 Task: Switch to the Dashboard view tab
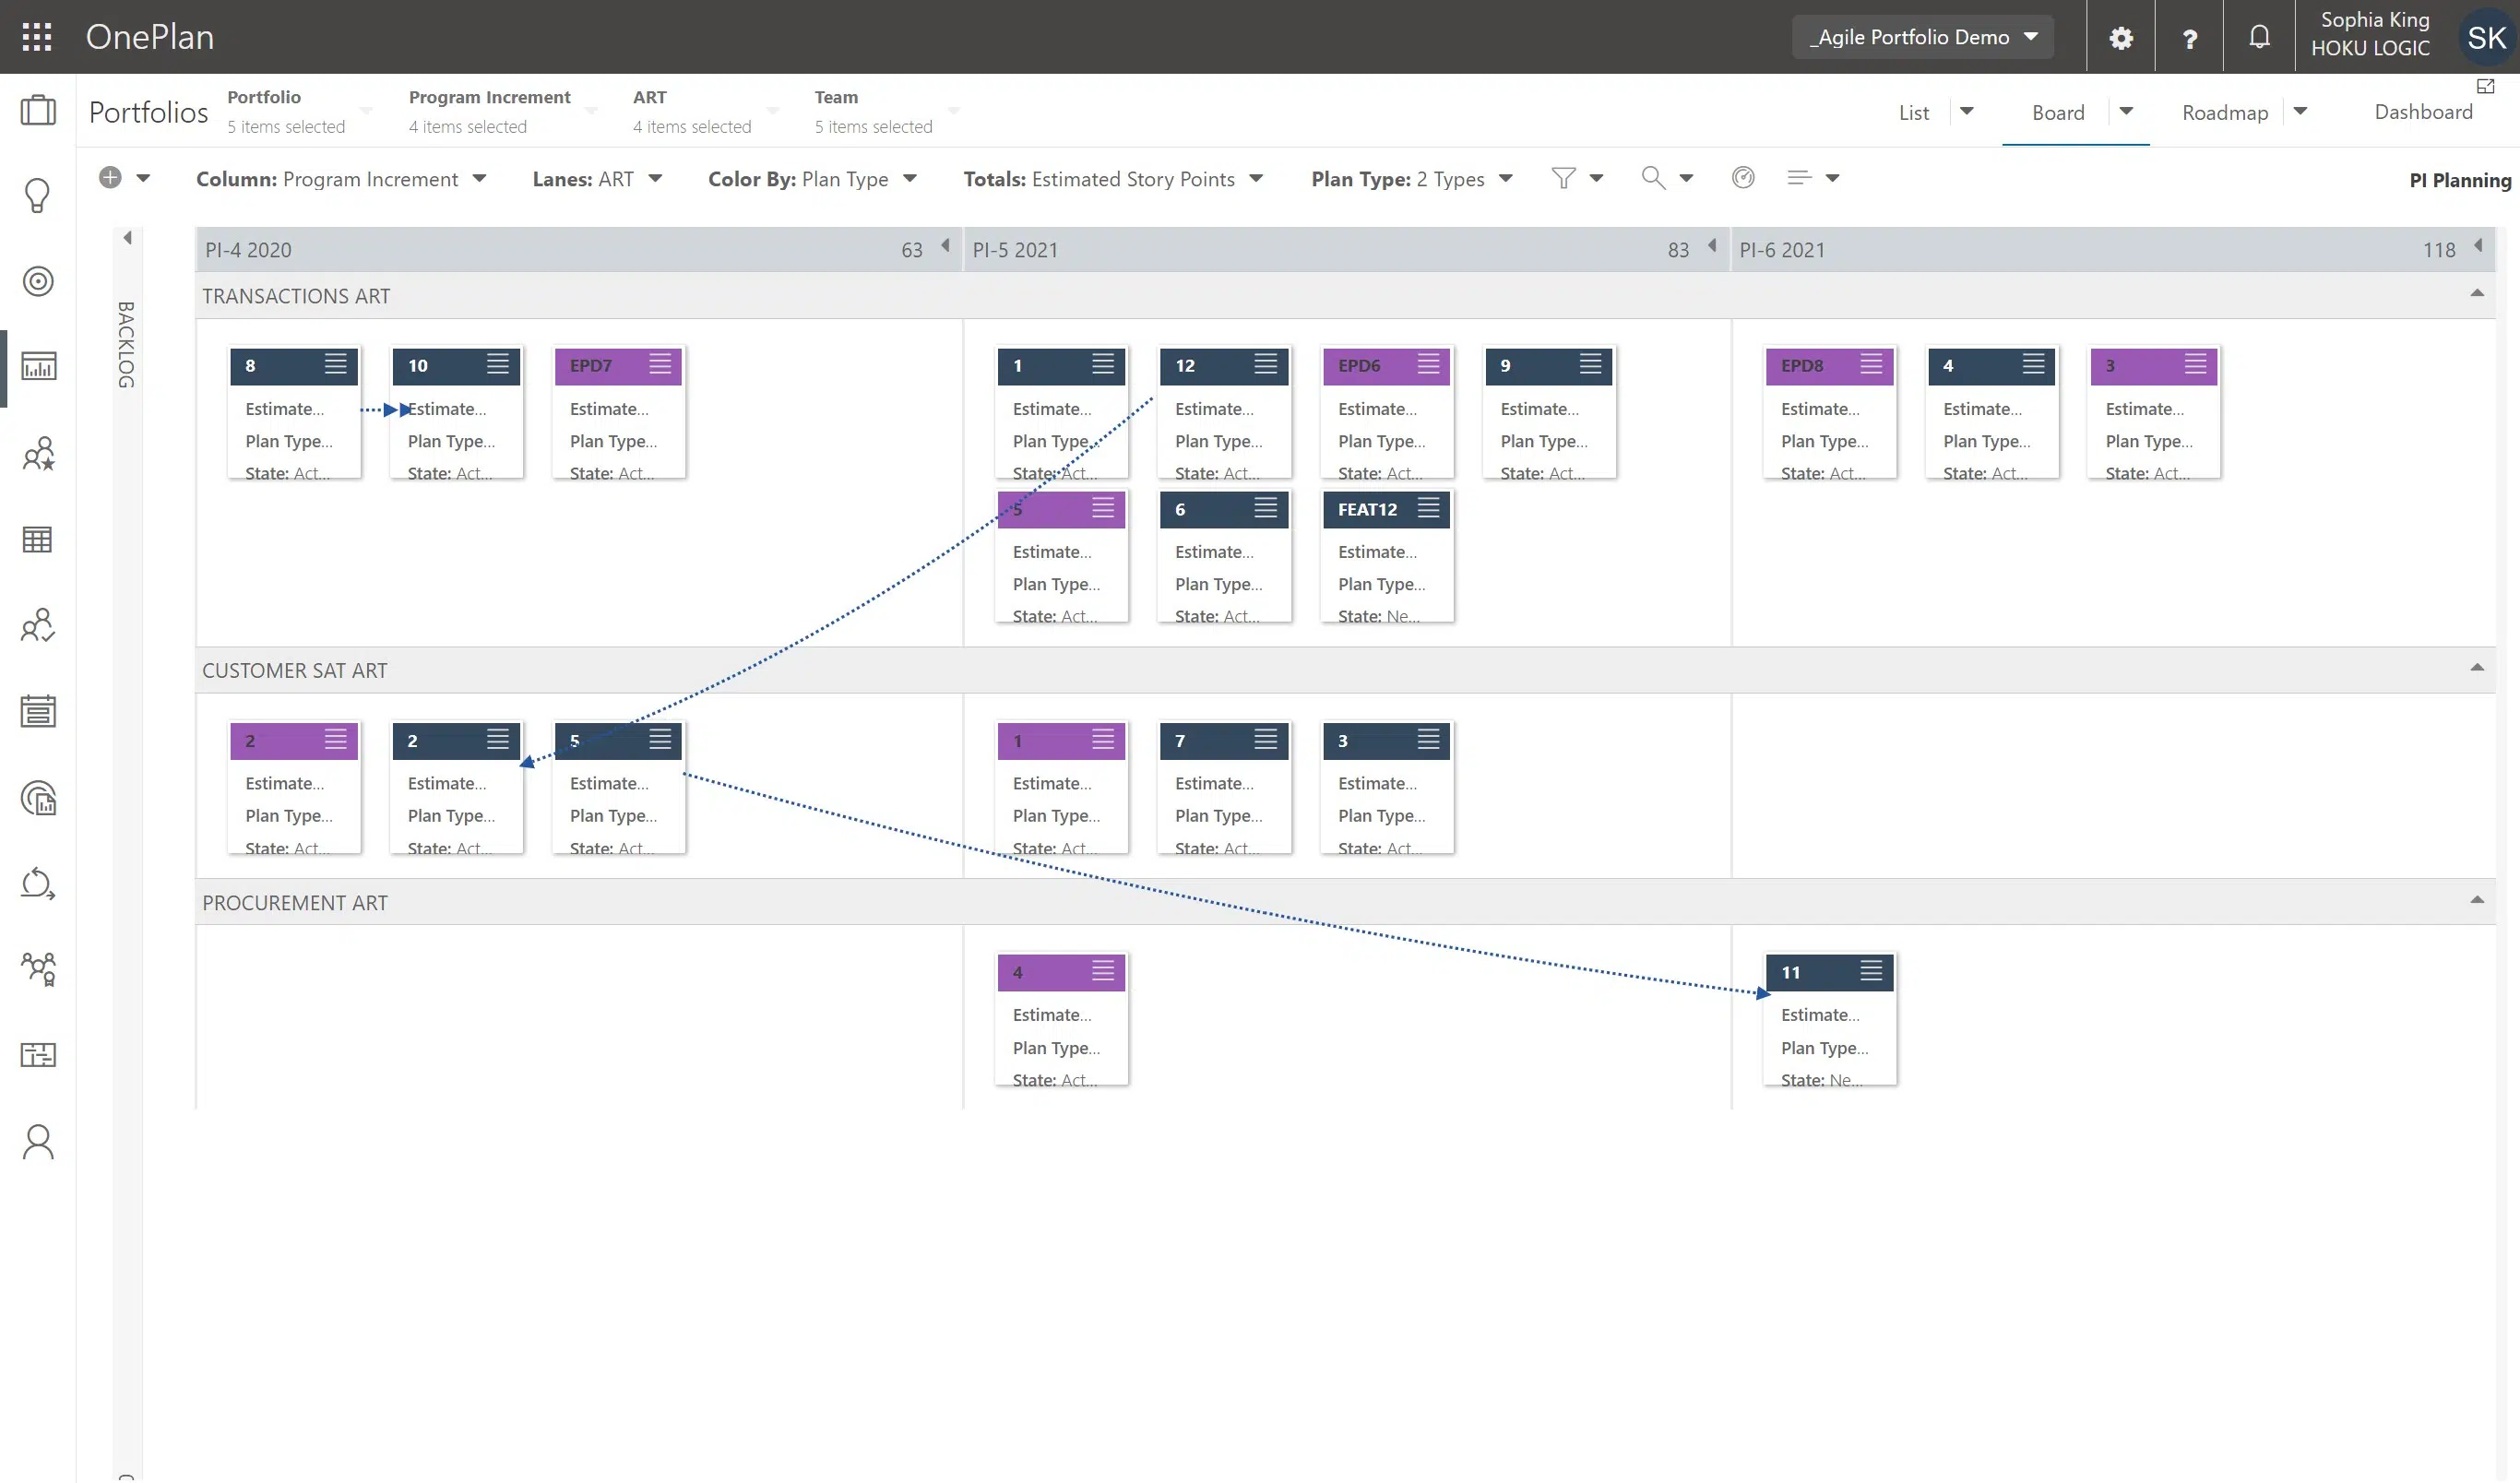pos(2423,112)
